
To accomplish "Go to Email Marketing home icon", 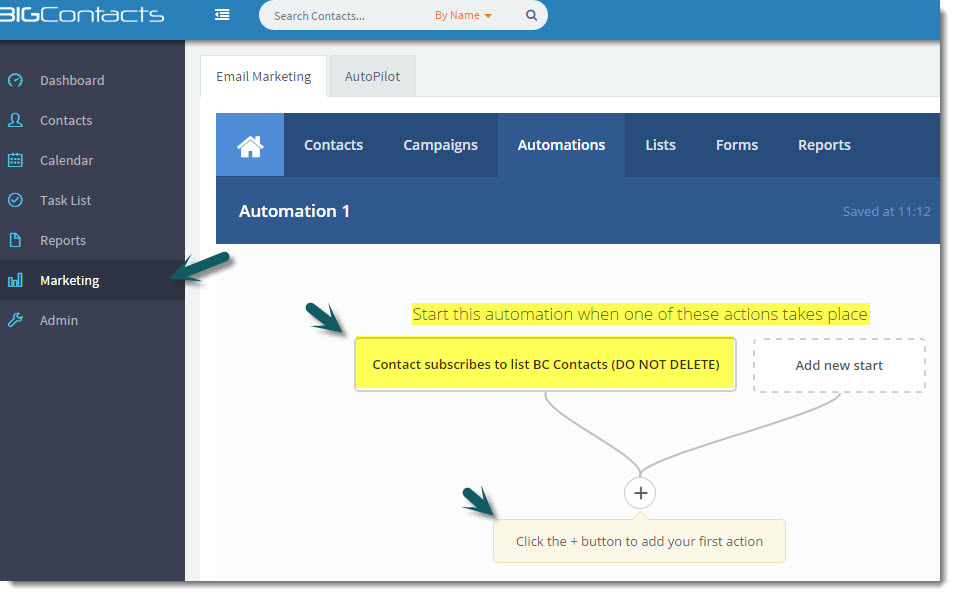I will click(250, 145).
